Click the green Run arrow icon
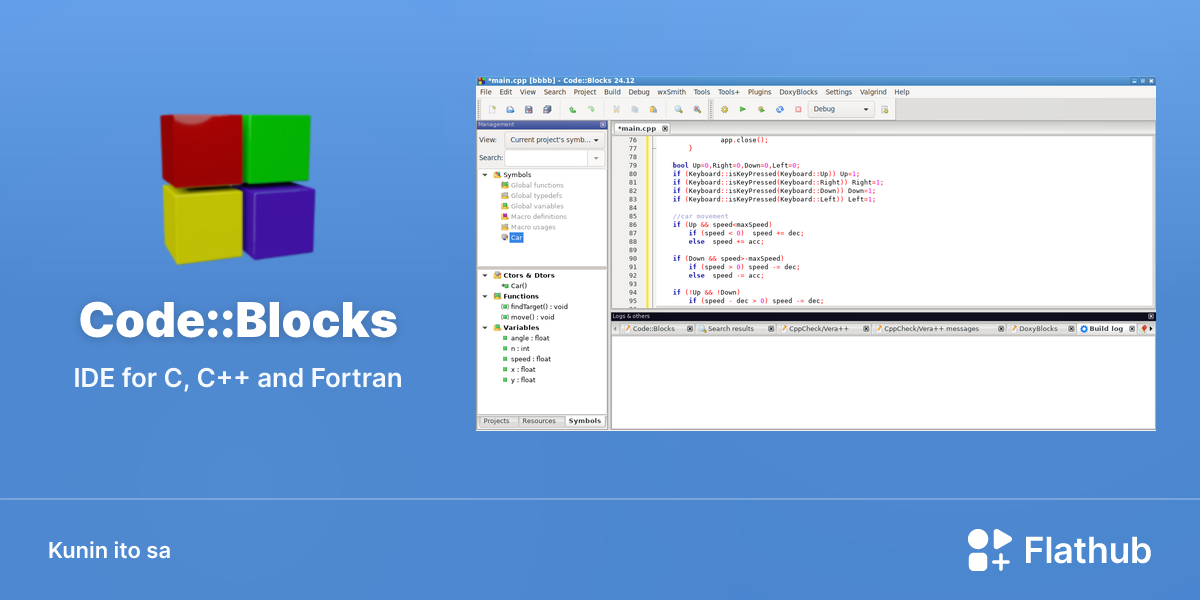The image size is (1200, 600). click(743, 109)
